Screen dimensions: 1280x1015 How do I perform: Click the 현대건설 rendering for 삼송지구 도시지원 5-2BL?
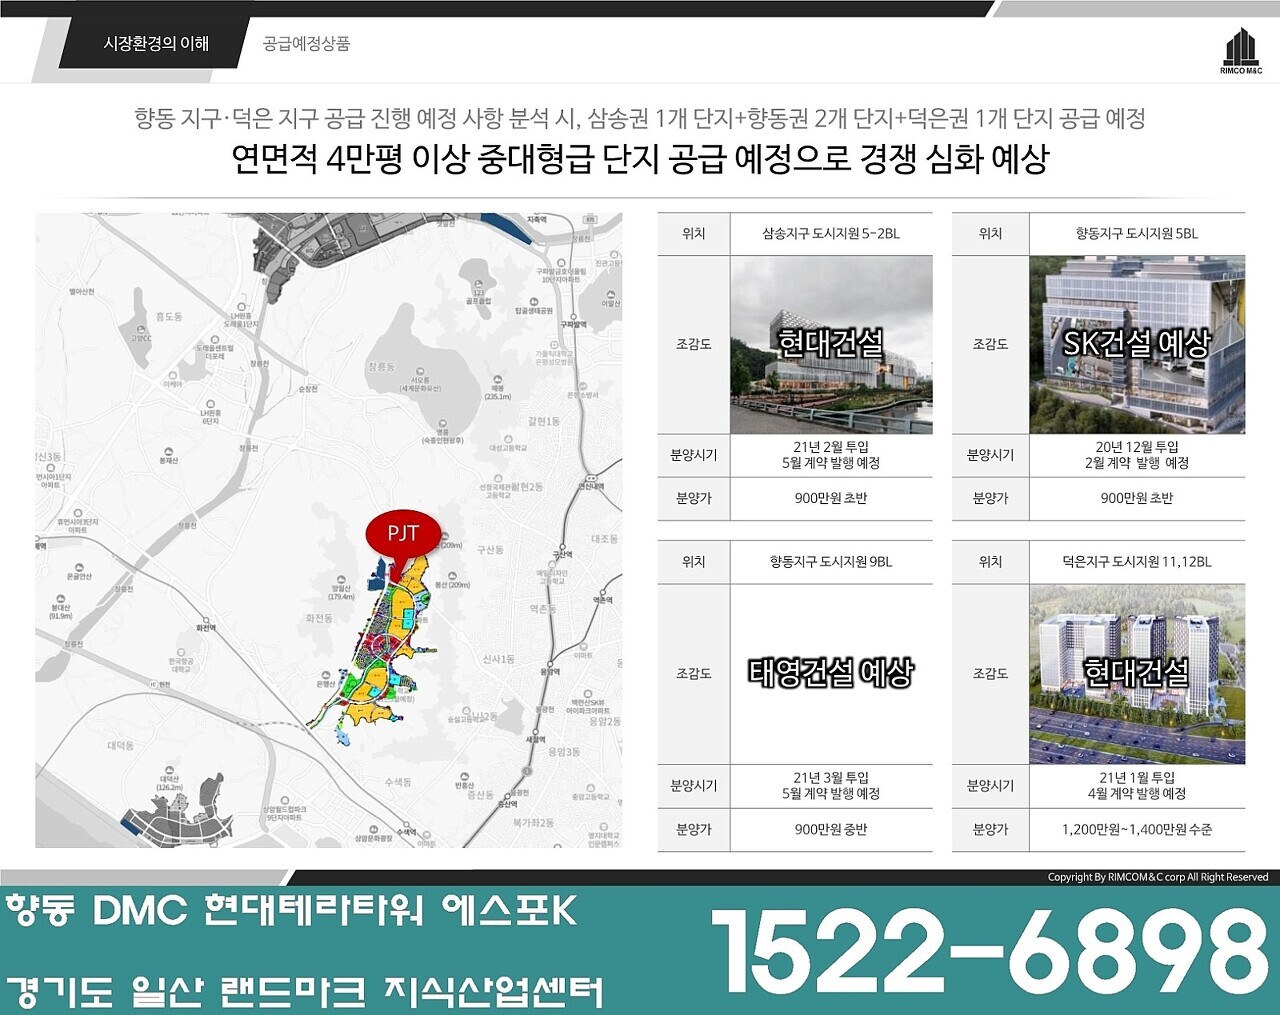(x=831, y=344)
